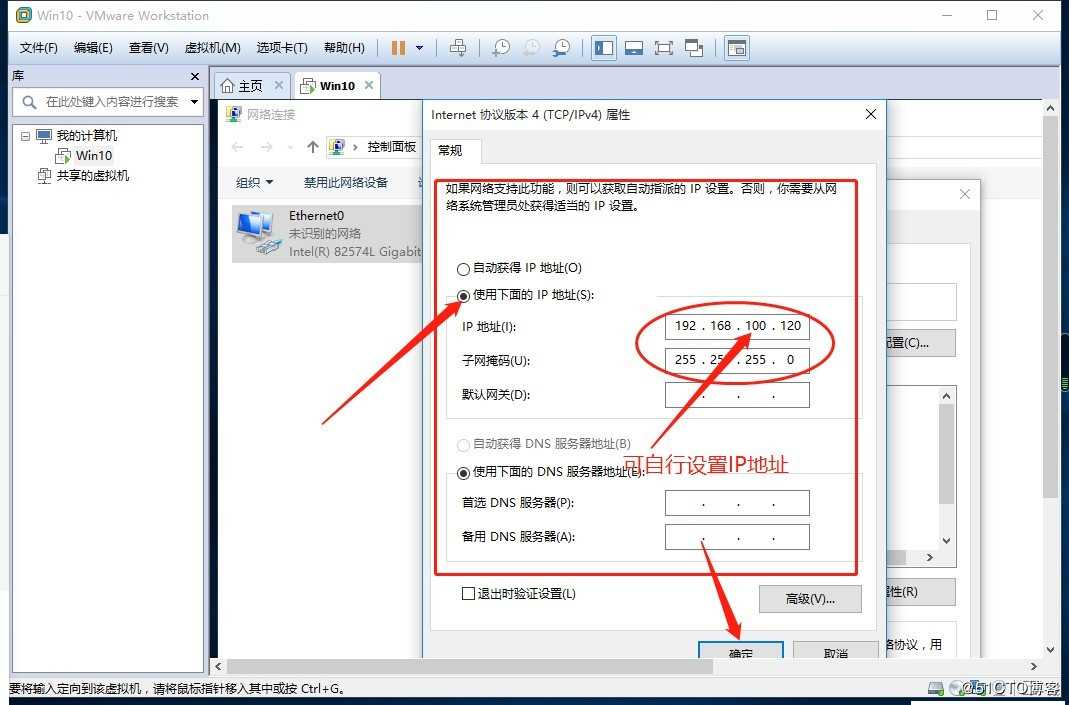
Task: Select 使用下面的 IP 地址 radio button
Action: (464, 296)
